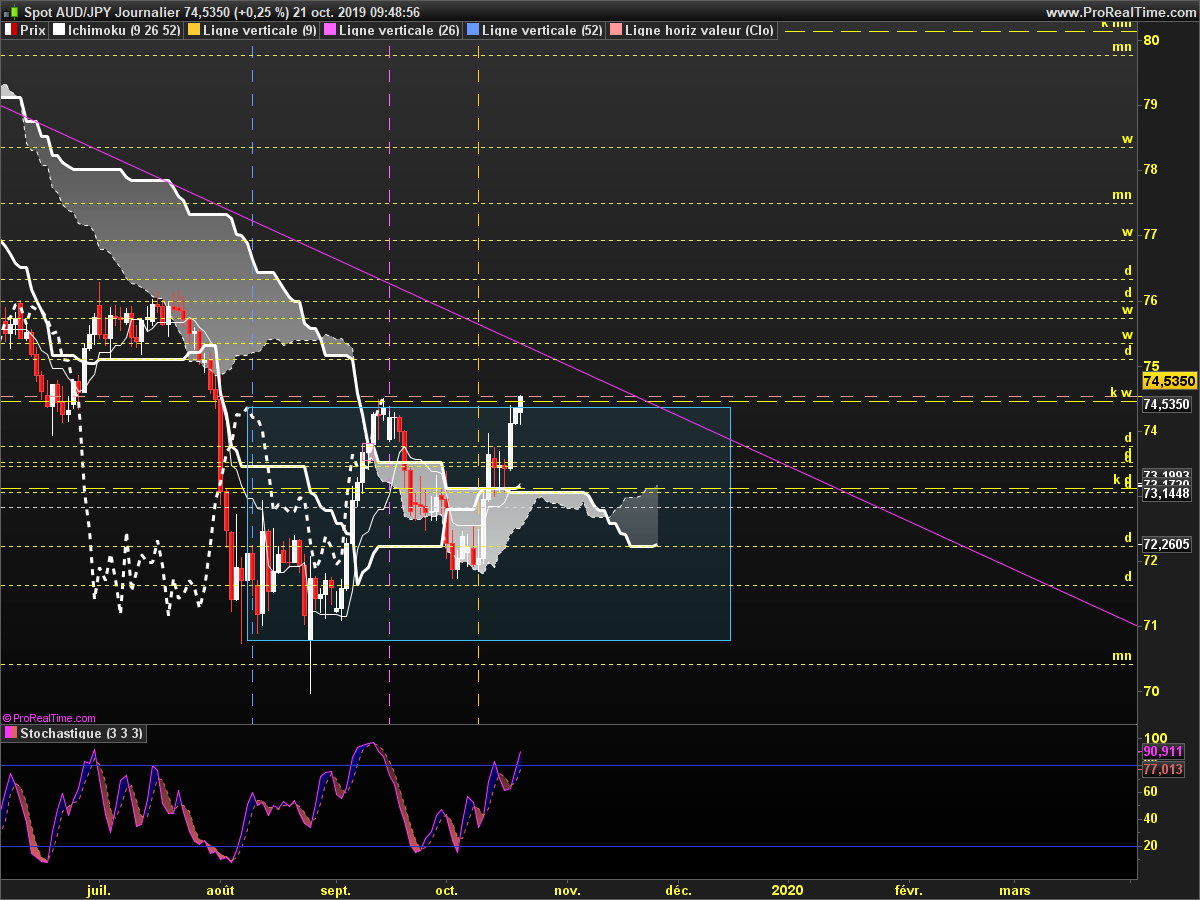The height and width of the screenshot is (900, 1200).
Task: Select the 72,2605 price axis tag
Action: click(x=1168, y=545)
